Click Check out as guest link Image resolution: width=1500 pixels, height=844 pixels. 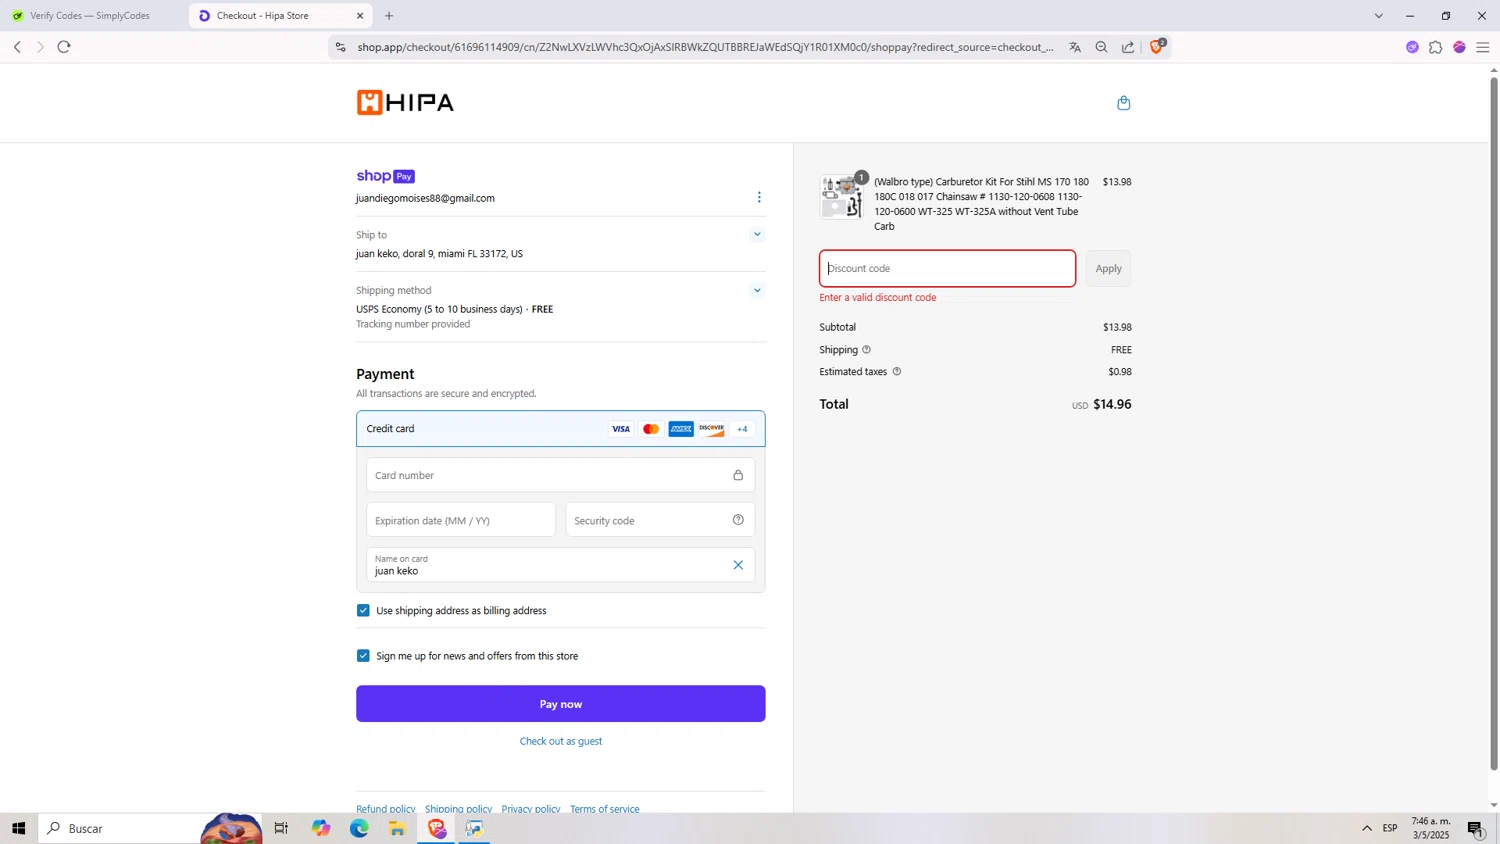(x=560, y=741)
